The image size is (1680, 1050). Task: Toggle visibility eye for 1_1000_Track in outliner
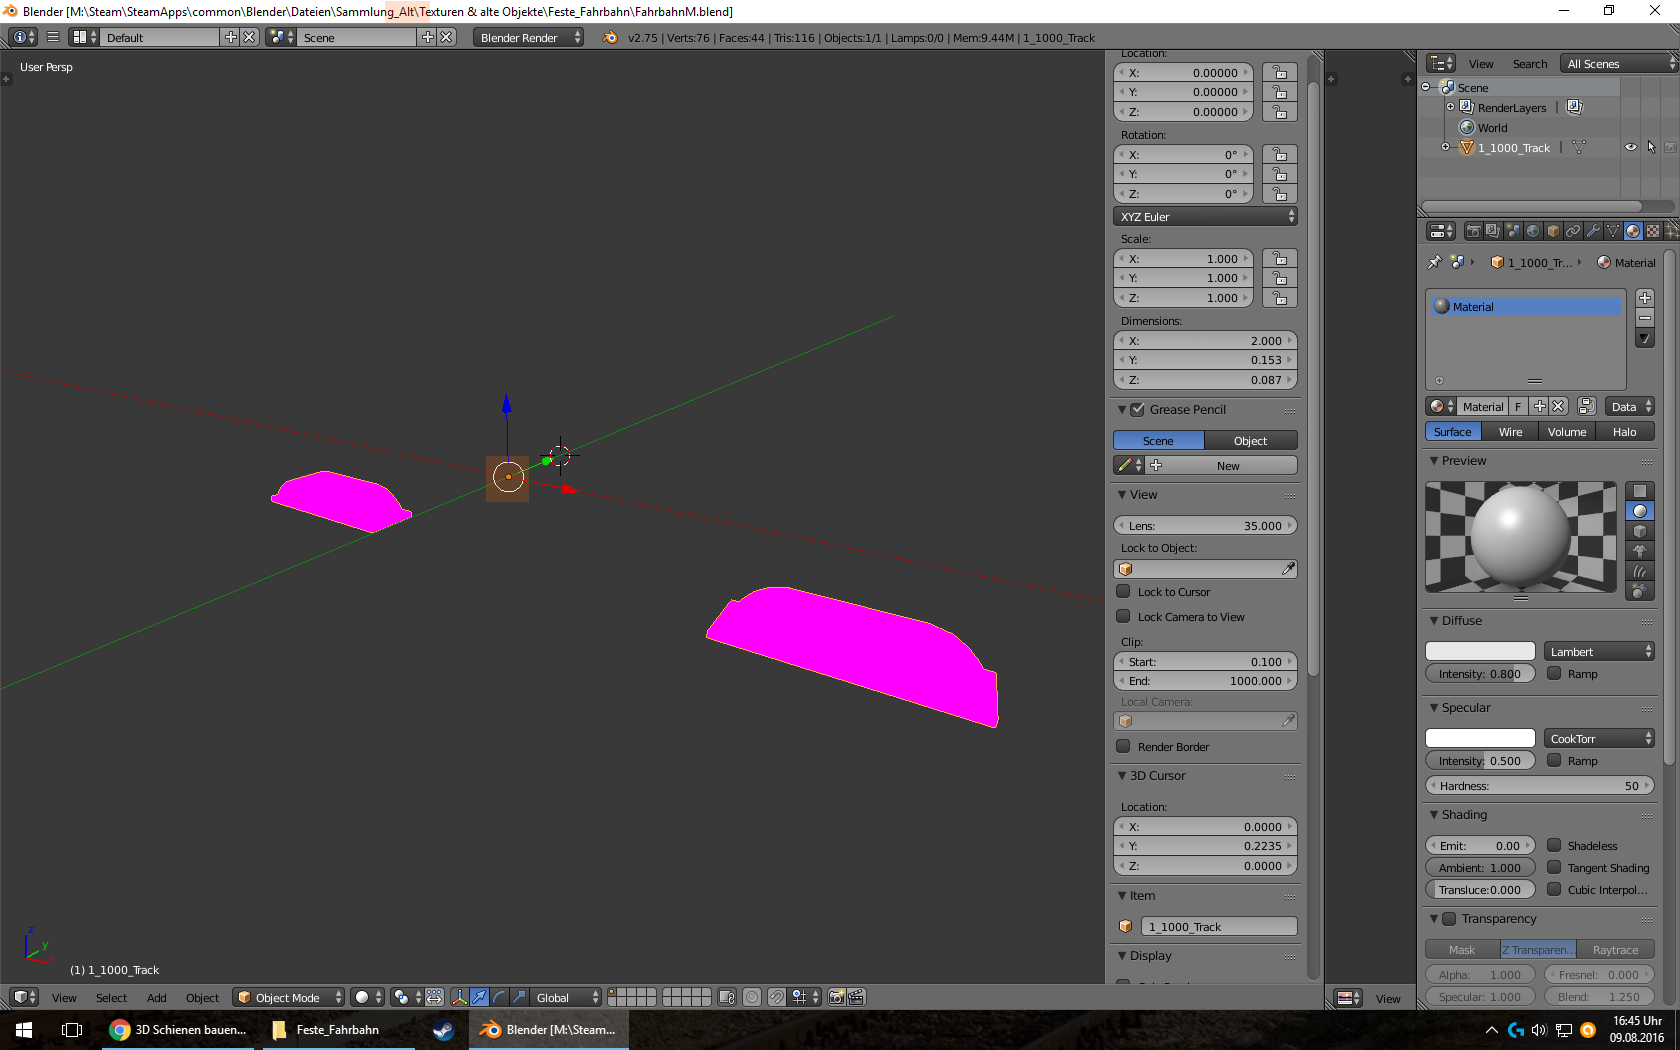(x=1631, y=147)
